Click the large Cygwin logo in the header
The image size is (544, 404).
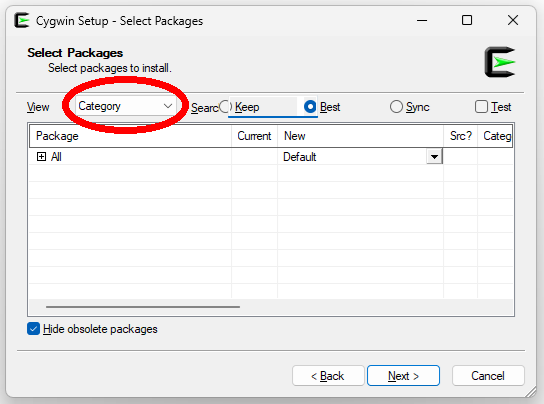pyautogui.click(x=500, y=62)
